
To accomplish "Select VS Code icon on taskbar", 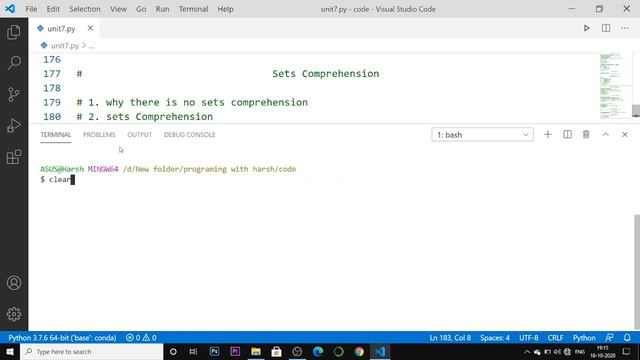I will click(380, 351).
